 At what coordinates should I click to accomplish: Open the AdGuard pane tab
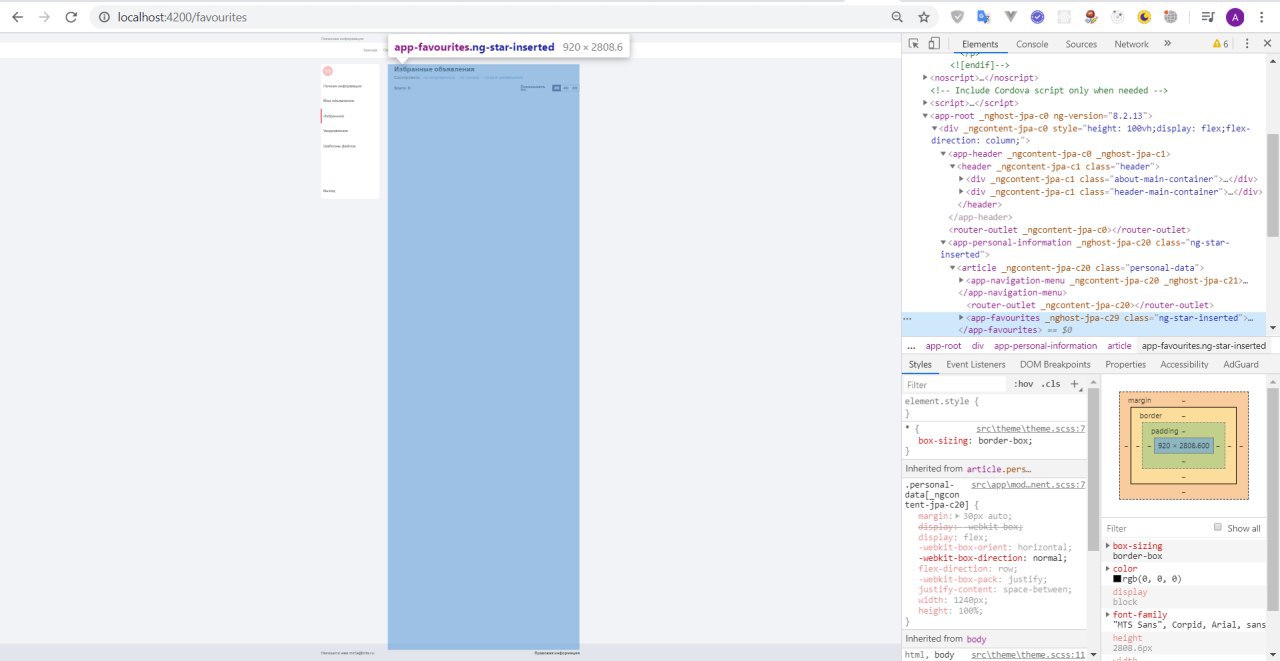(x=1240, y=365)
